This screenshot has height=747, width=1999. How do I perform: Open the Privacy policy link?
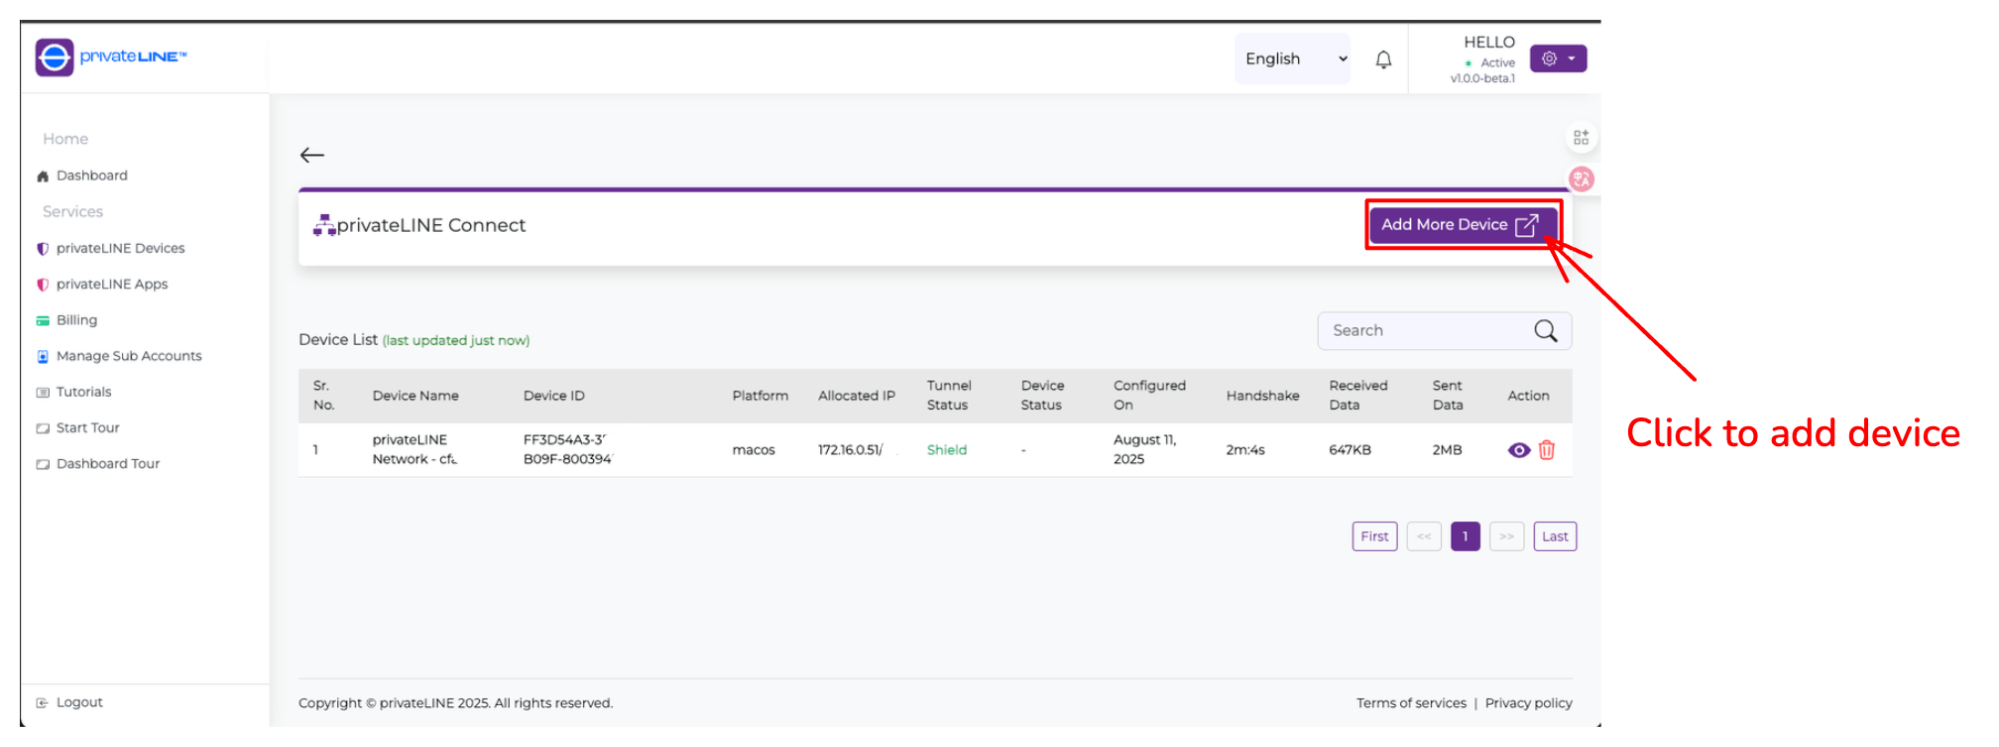[1528, 703]
